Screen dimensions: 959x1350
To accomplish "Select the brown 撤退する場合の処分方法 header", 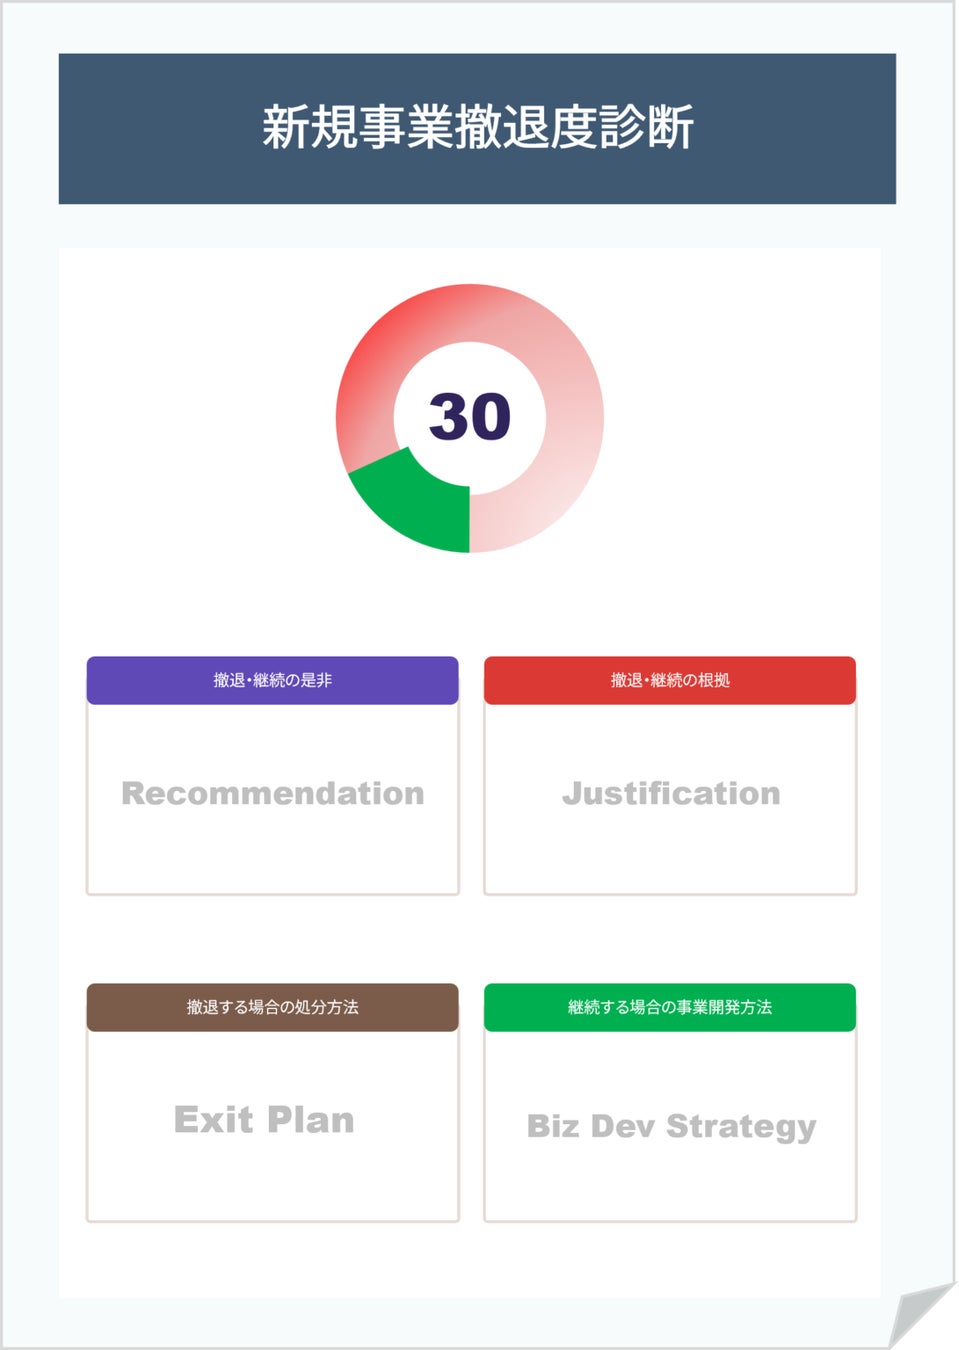I will coord(272,1007).
